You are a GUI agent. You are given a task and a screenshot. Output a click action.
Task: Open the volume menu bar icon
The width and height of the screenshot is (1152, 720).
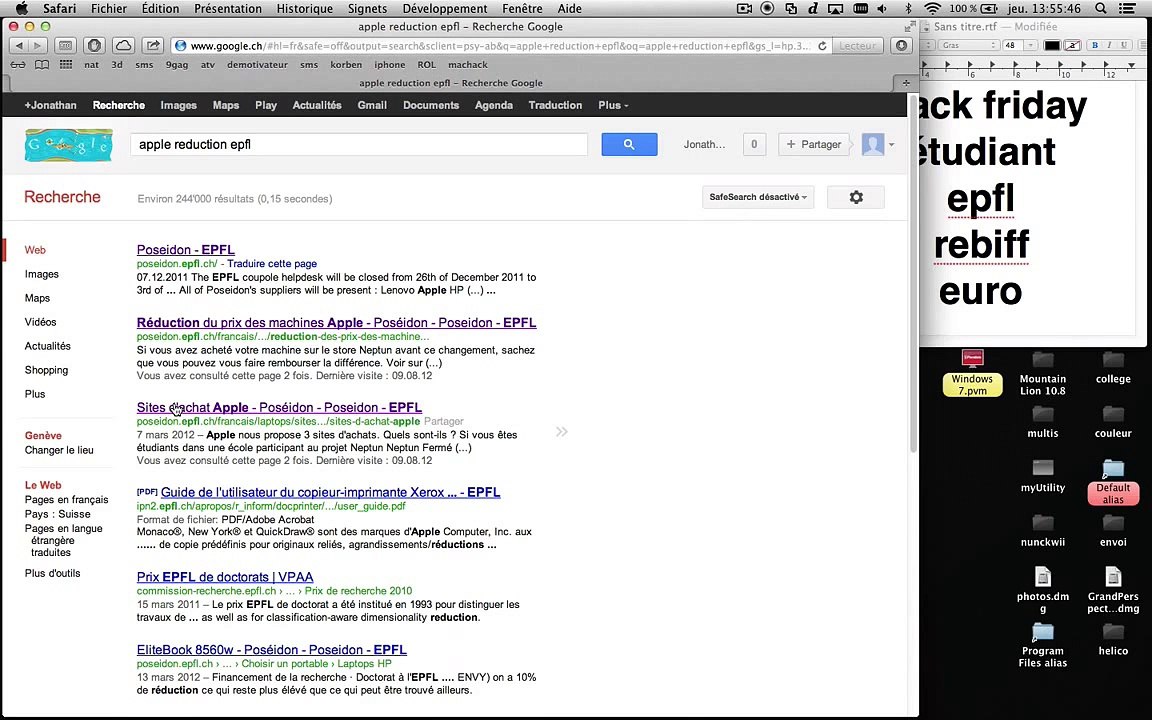click(x=882, y=9)
